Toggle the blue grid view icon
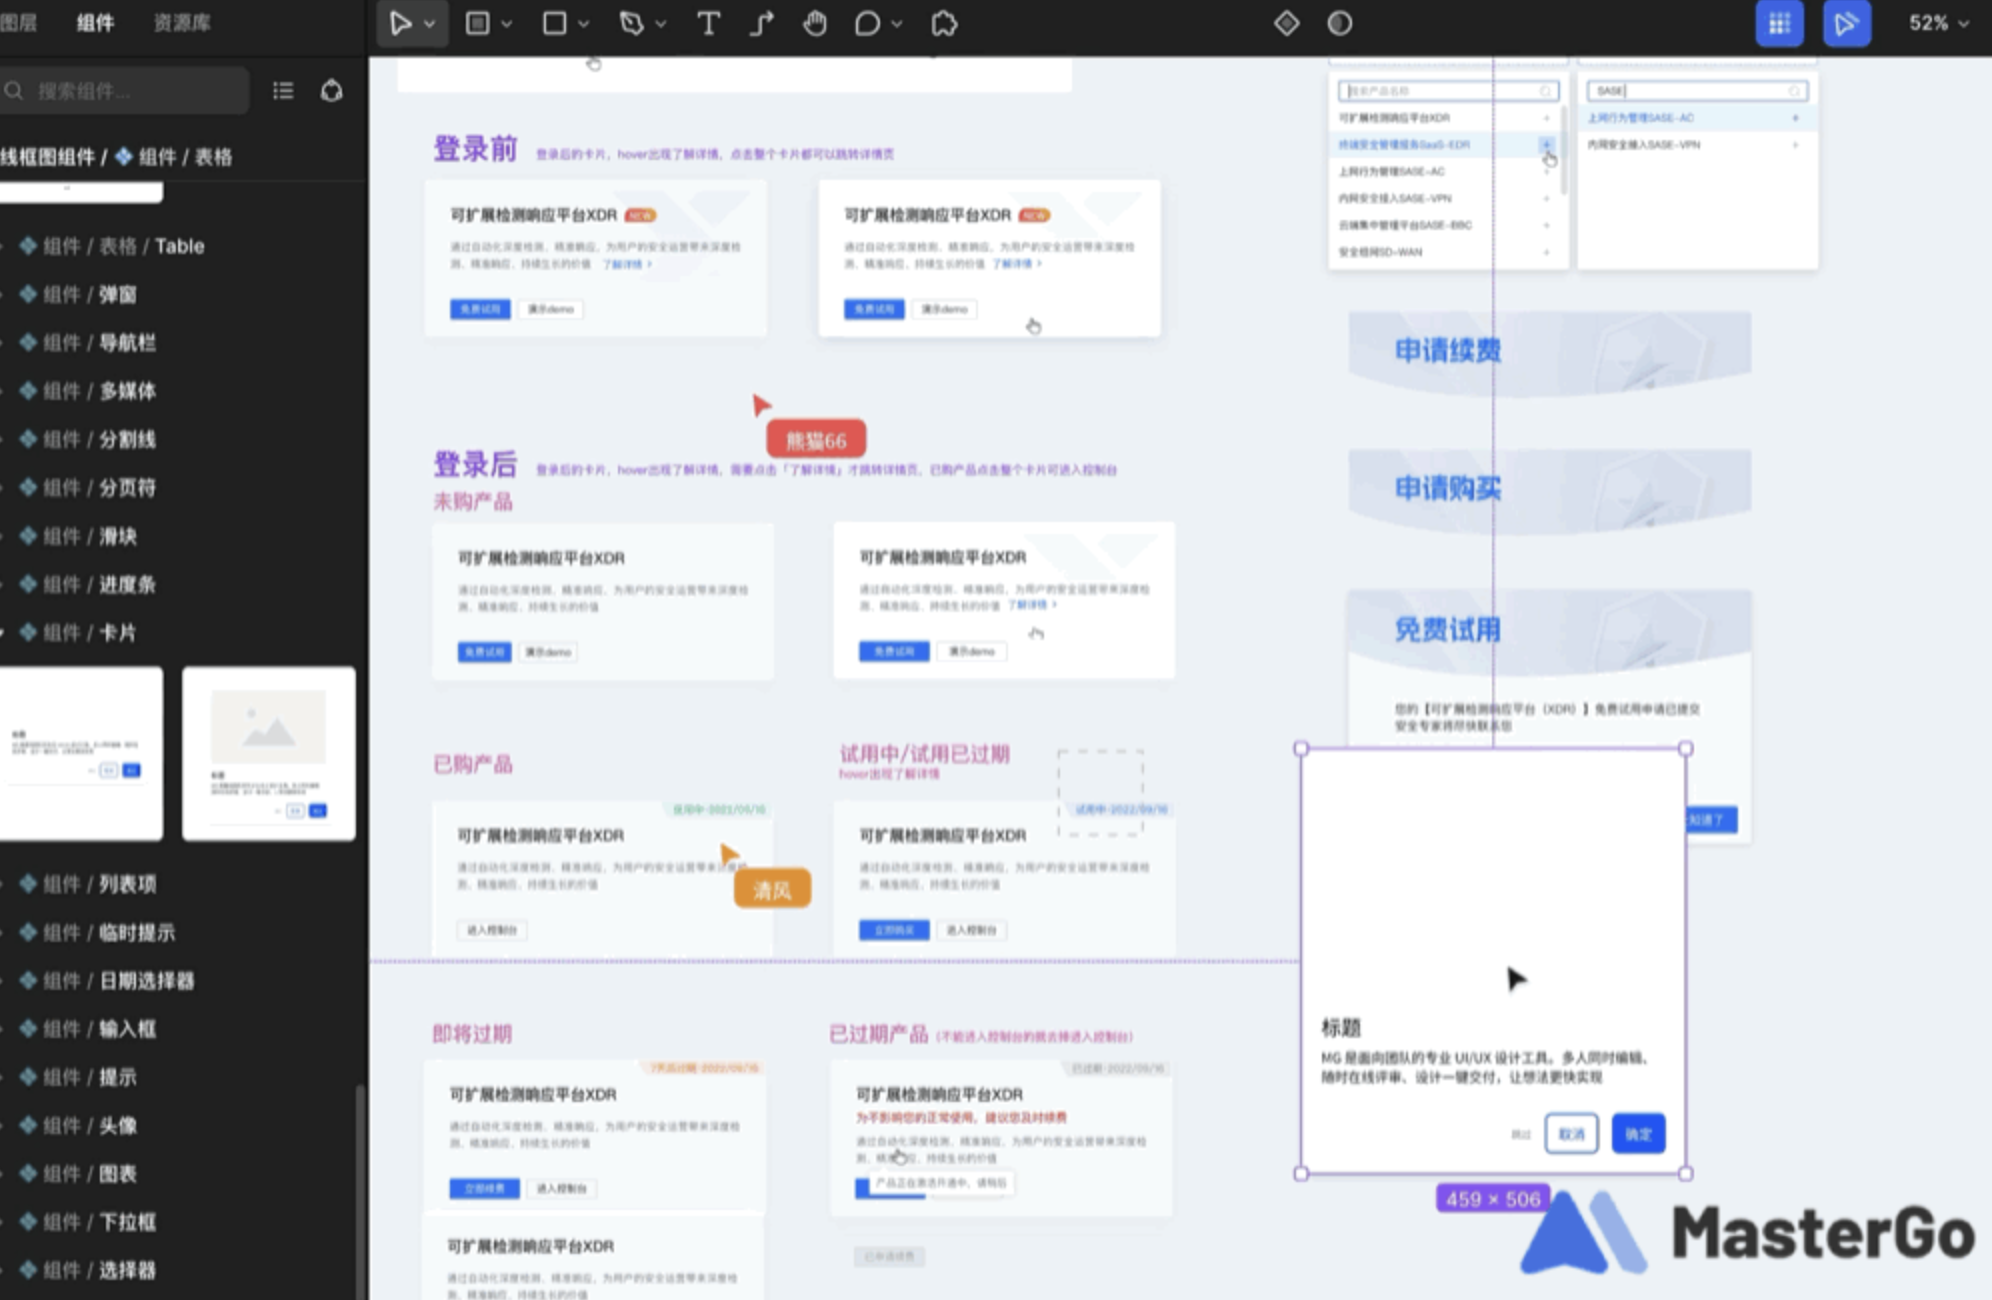Viewport: 1992px width, 1300px height. point(1779,23)
